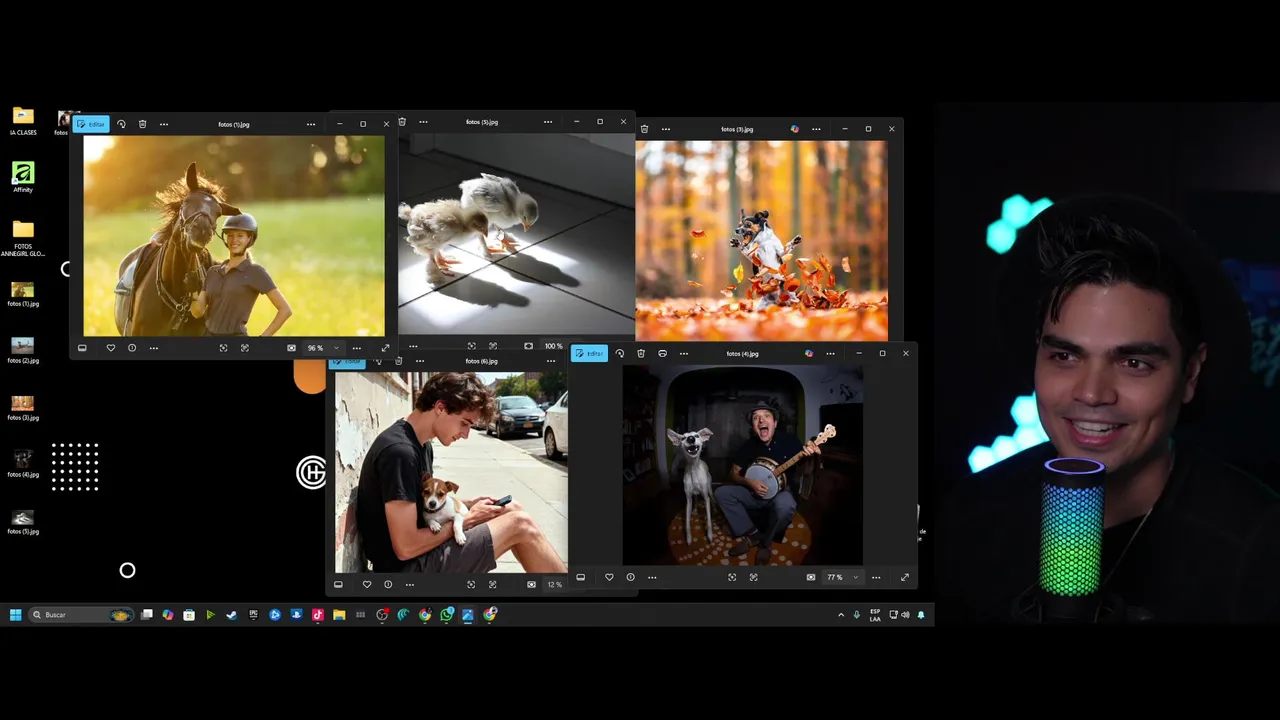Viewport: 1280px width, 720px height.
Task: Click the Buscar taskbar search box
Action: click(x=82, y=615)
